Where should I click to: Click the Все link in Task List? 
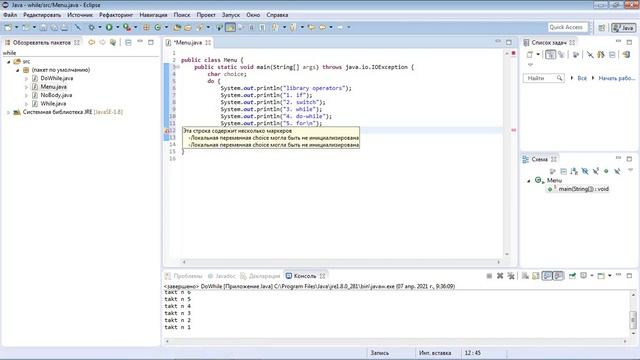point(582,78)
